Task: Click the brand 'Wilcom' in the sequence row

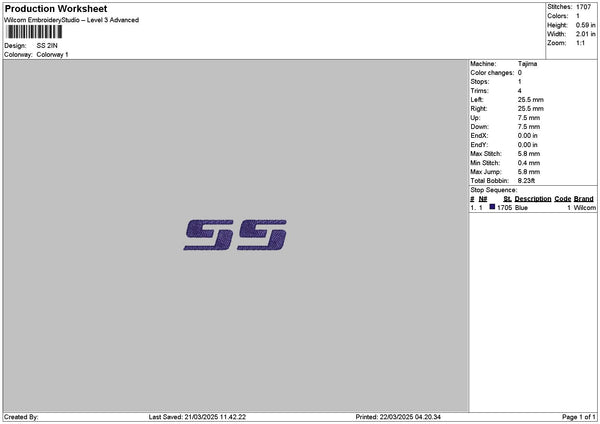Action: point(585,208)
